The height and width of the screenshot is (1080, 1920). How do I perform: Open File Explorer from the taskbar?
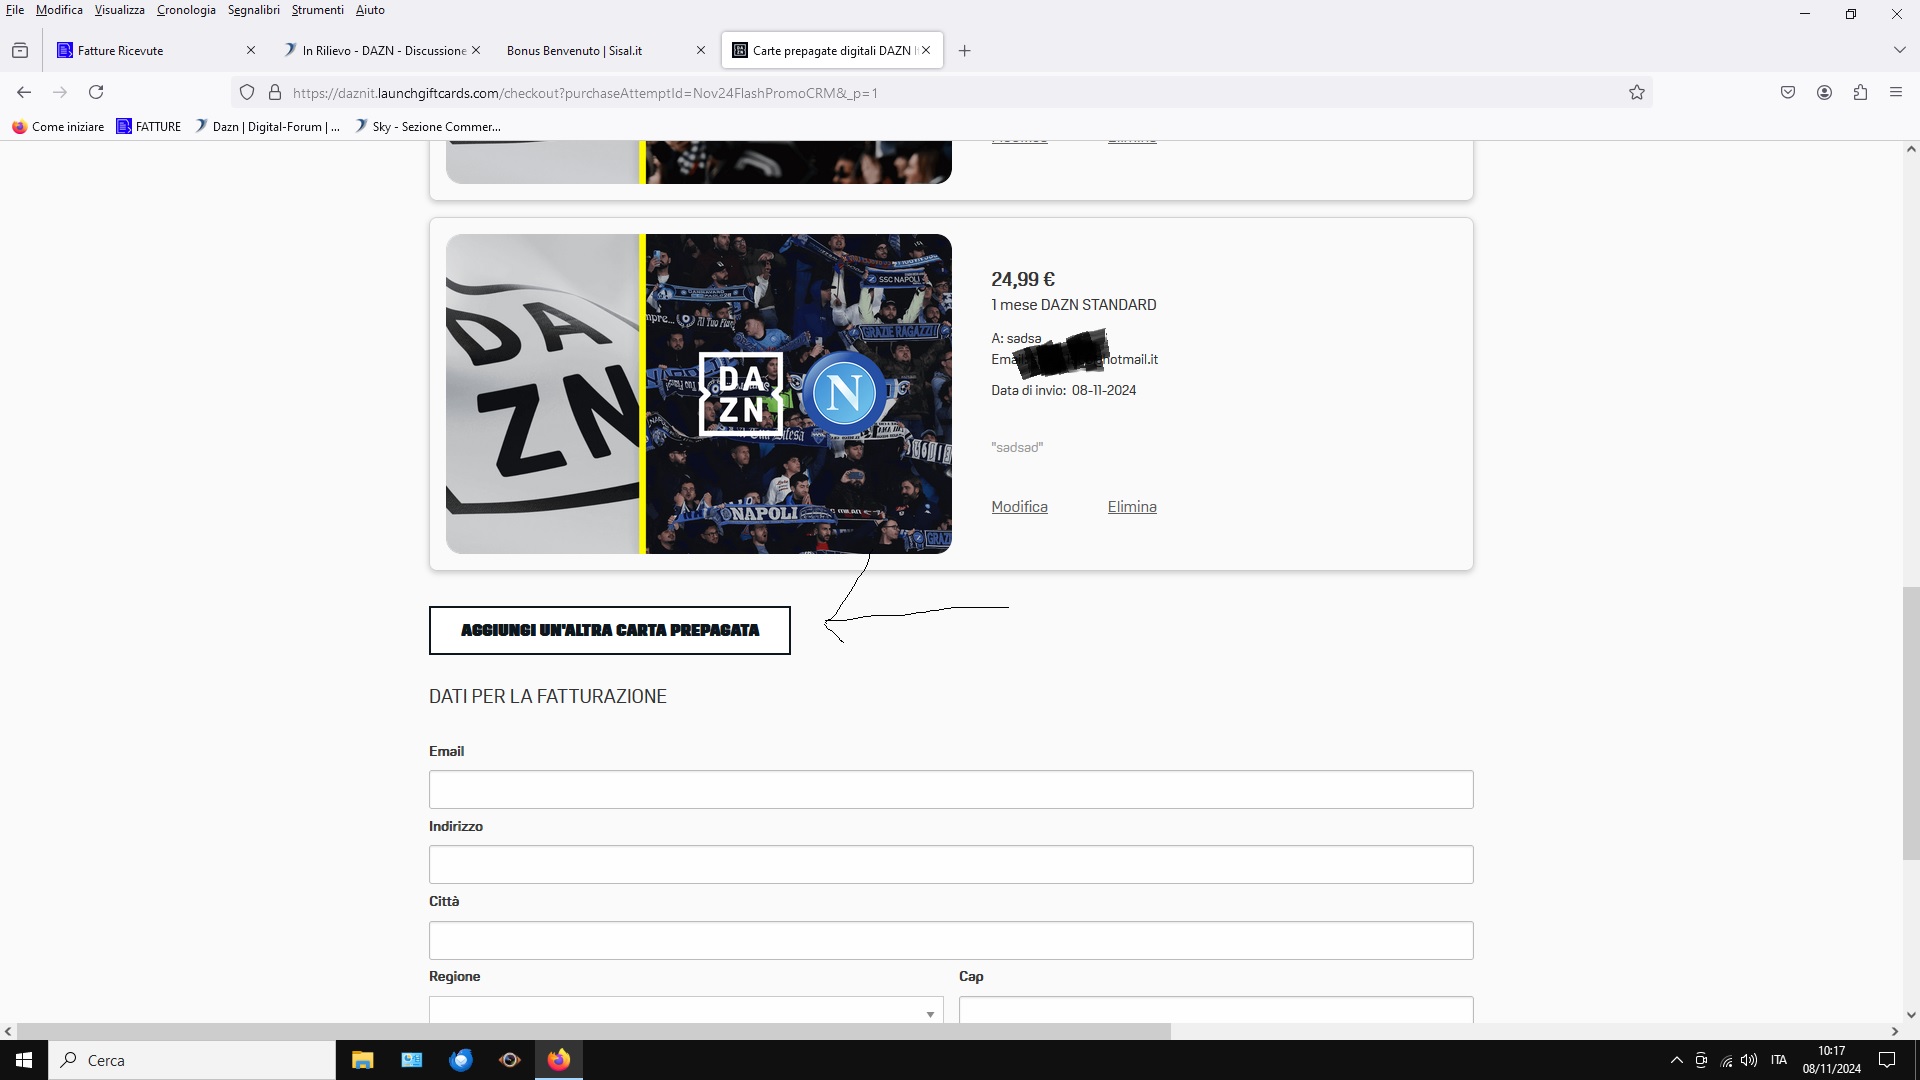pos(362,1060)
